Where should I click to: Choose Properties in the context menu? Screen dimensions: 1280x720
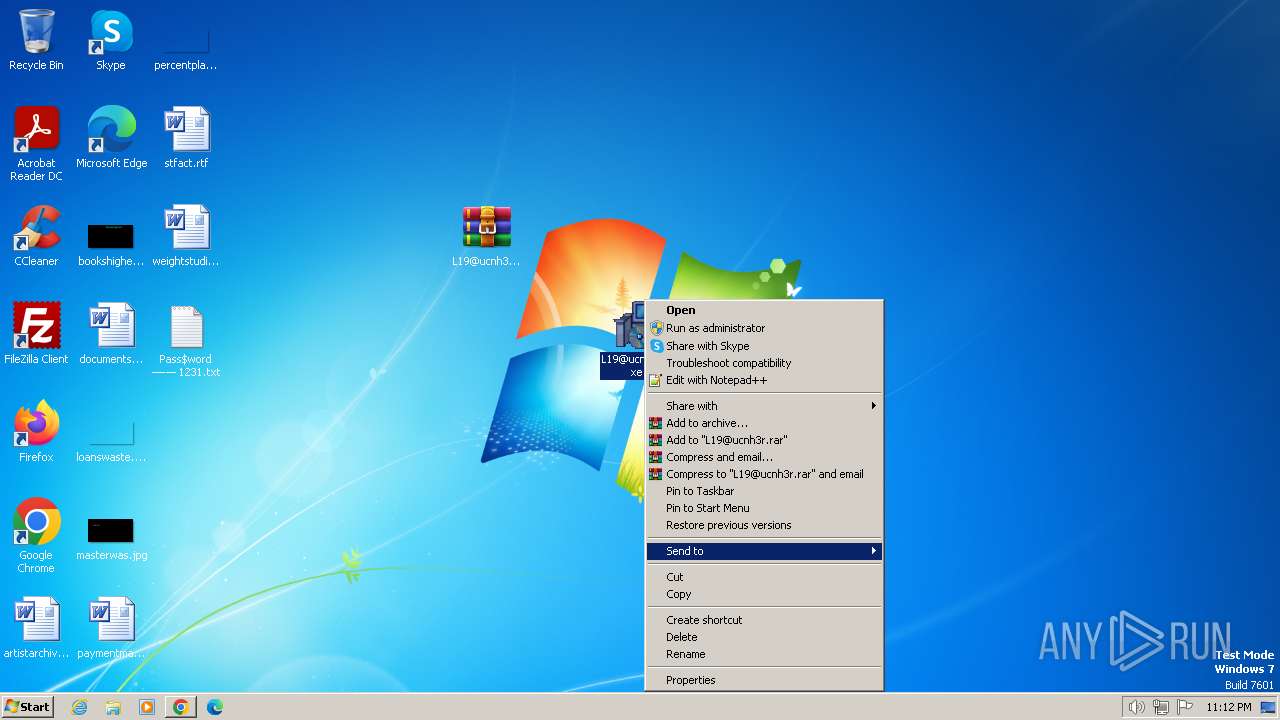pyautogui.click(x=764, y=680)
